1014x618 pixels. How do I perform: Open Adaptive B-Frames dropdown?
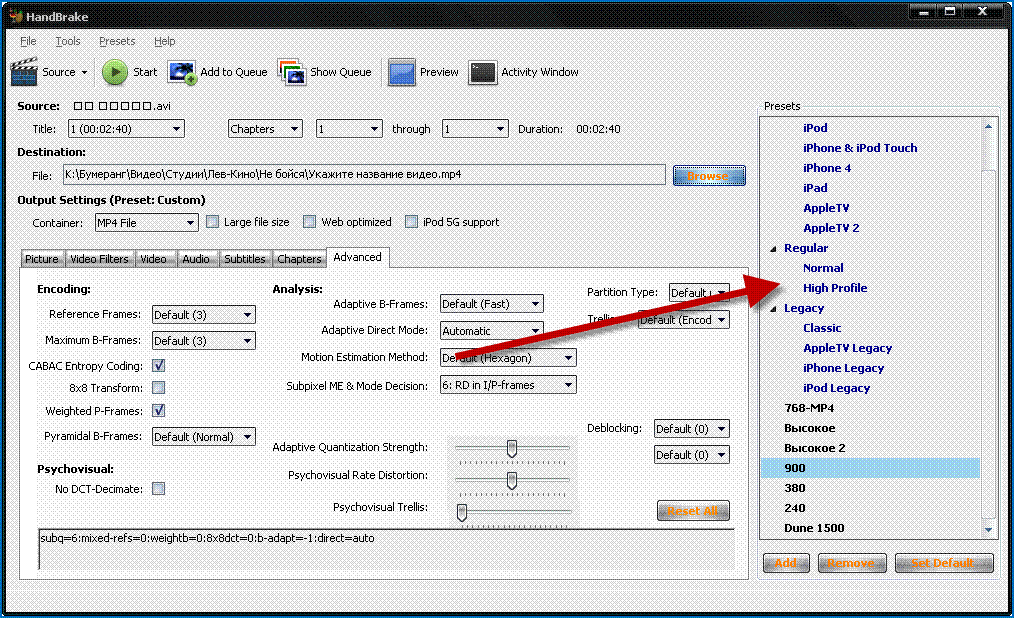[x=491, y=304]
